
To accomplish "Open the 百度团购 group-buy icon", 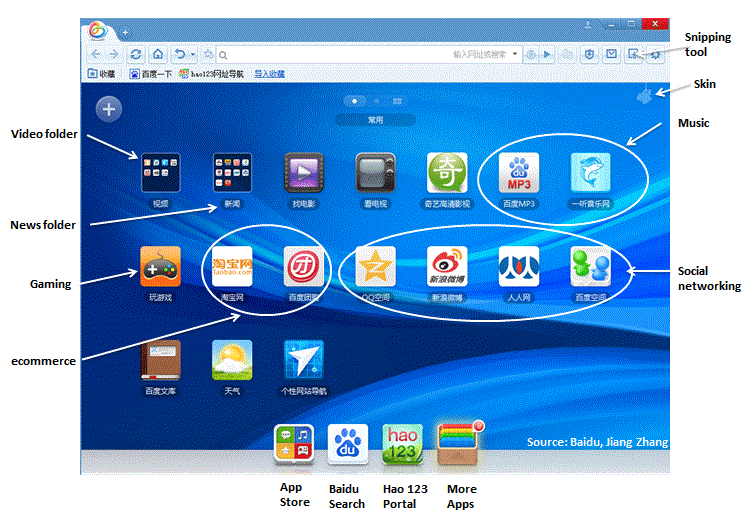I will 304,266.
